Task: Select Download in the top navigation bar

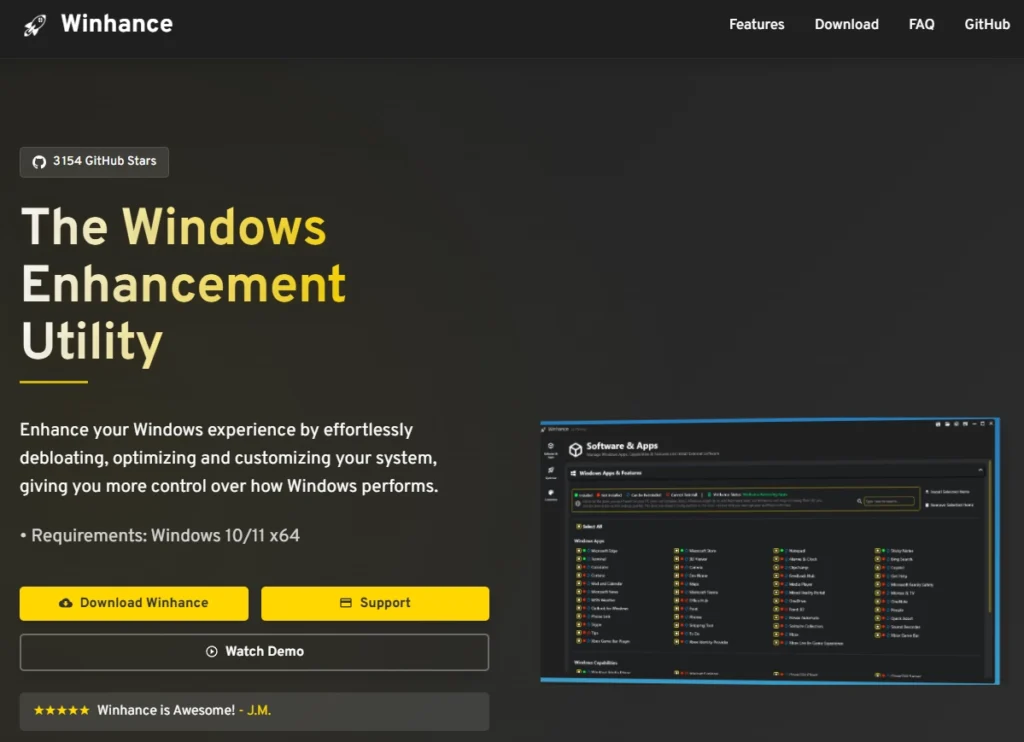Action: click(x=846, y=24)
